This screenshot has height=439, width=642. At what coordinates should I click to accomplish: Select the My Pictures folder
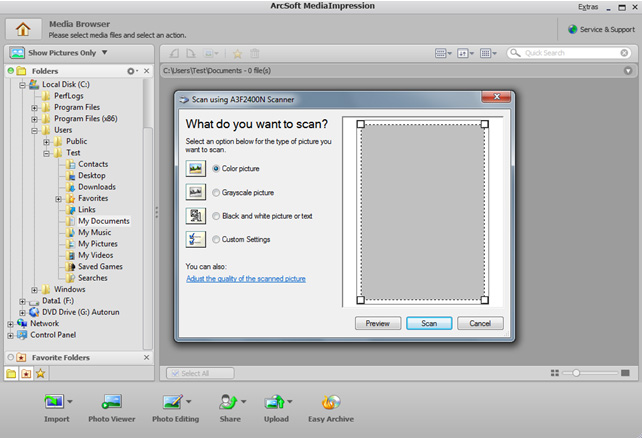click(x=98, y=244)
